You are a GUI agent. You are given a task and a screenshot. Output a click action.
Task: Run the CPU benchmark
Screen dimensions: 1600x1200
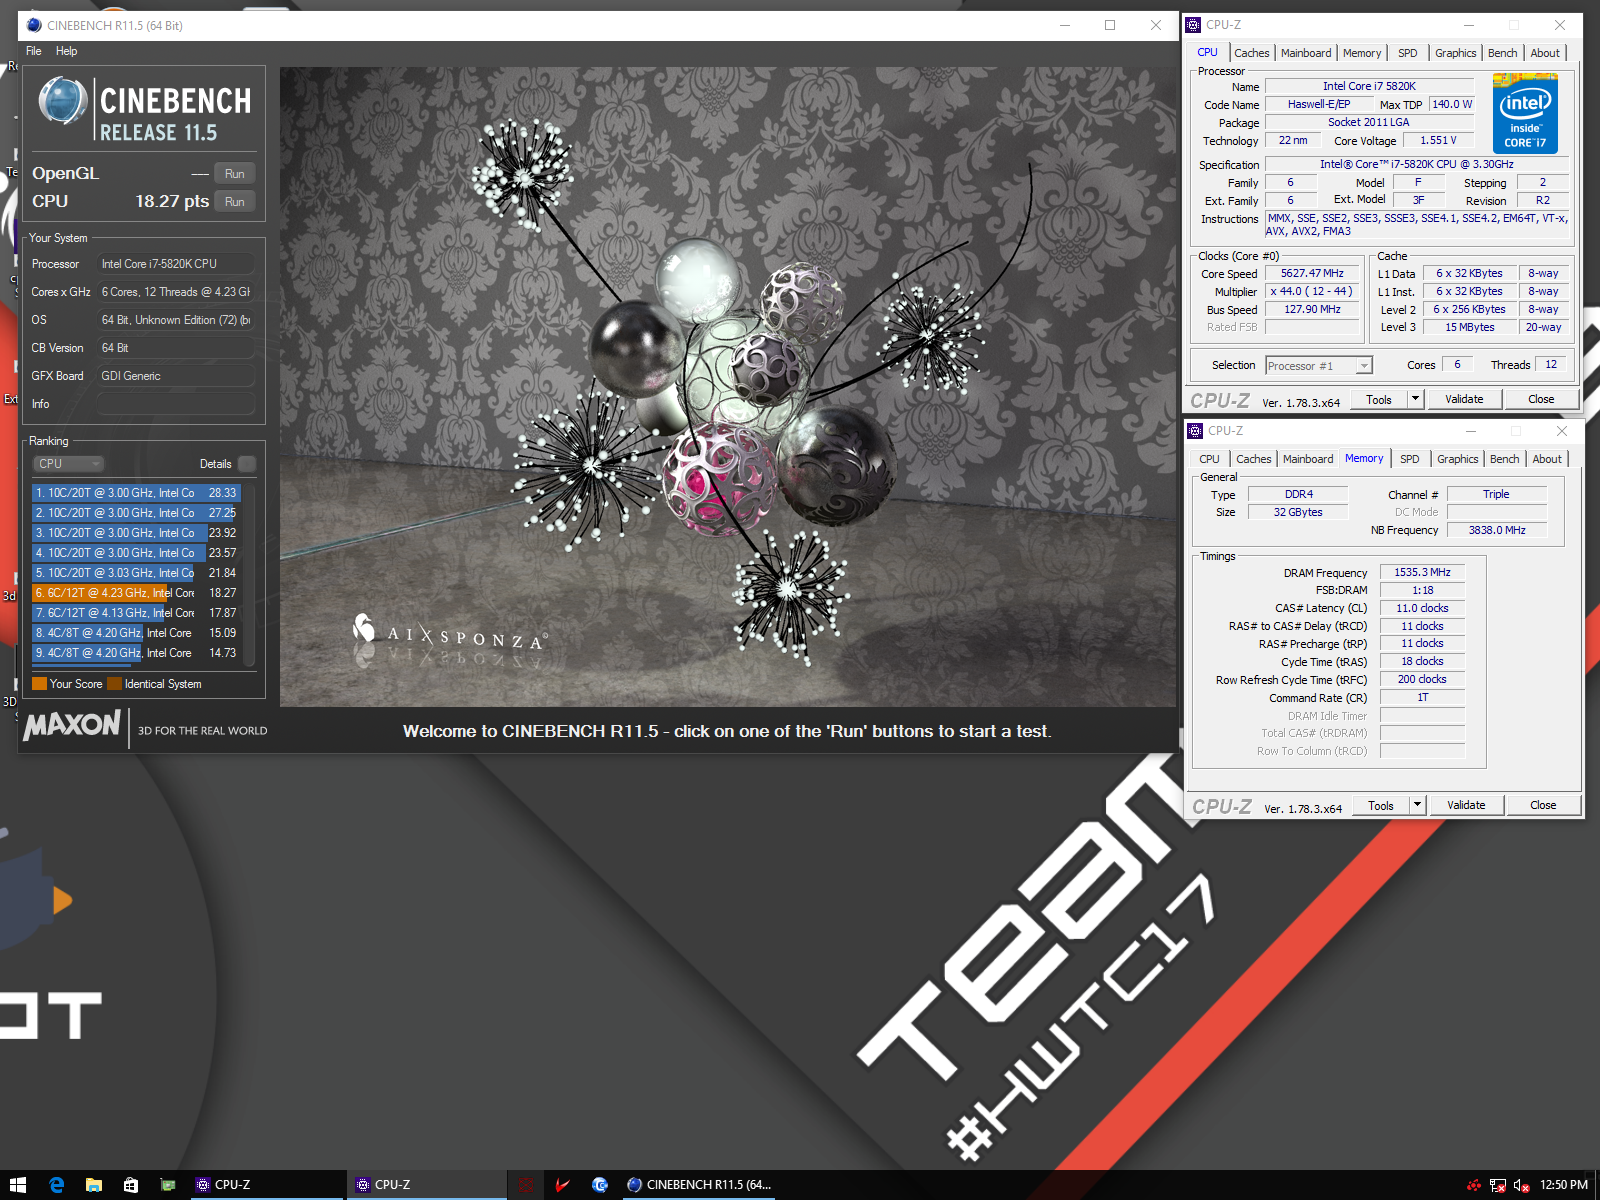235,201
